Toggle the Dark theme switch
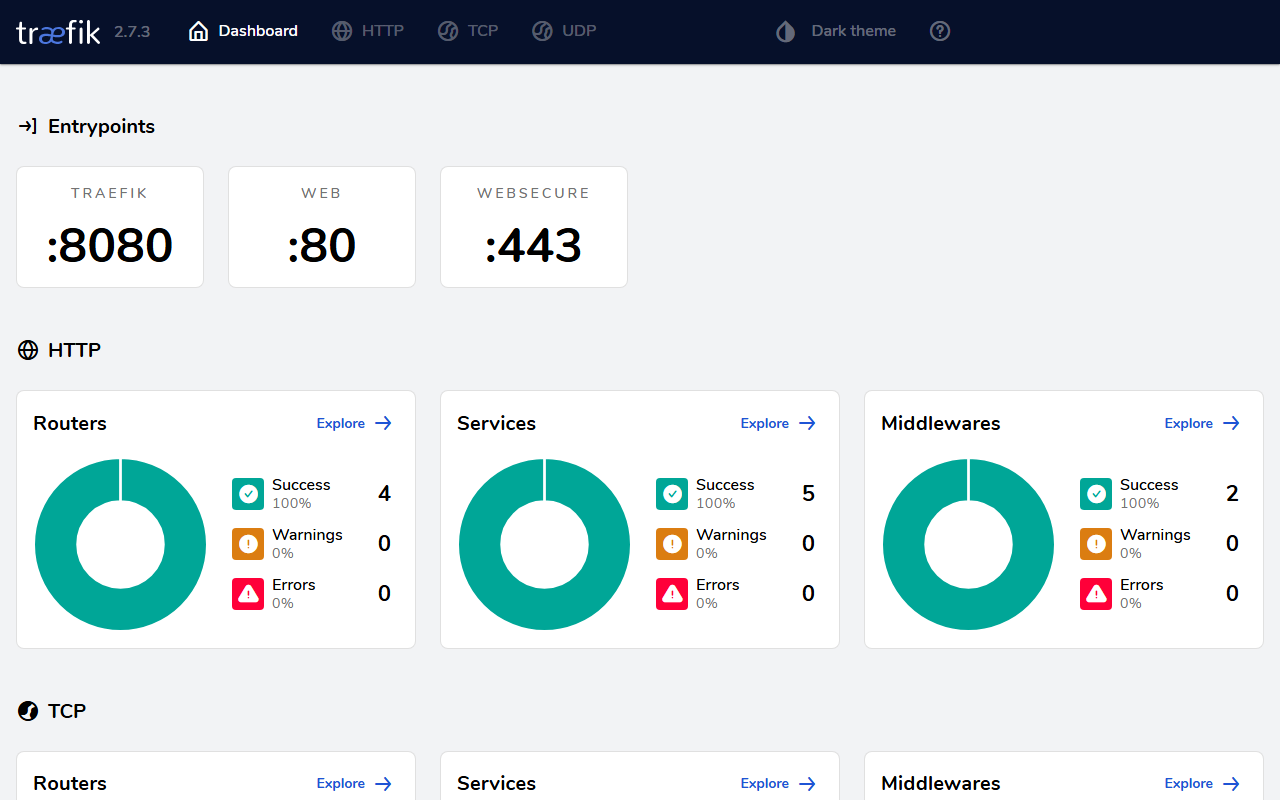Screen dimensions: 1280x800 [x=836, y=31]
